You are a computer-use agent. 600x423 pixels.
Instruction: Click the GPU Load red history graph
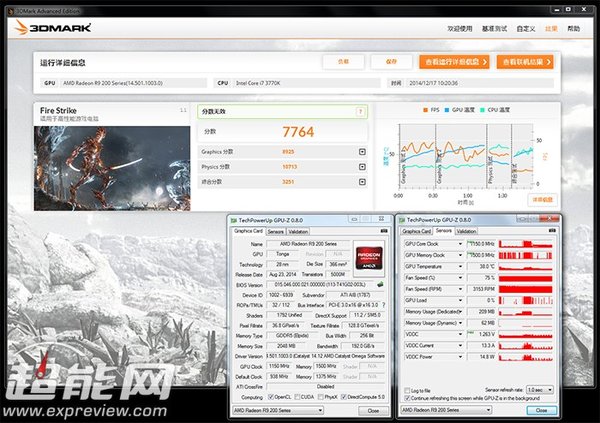525,301
